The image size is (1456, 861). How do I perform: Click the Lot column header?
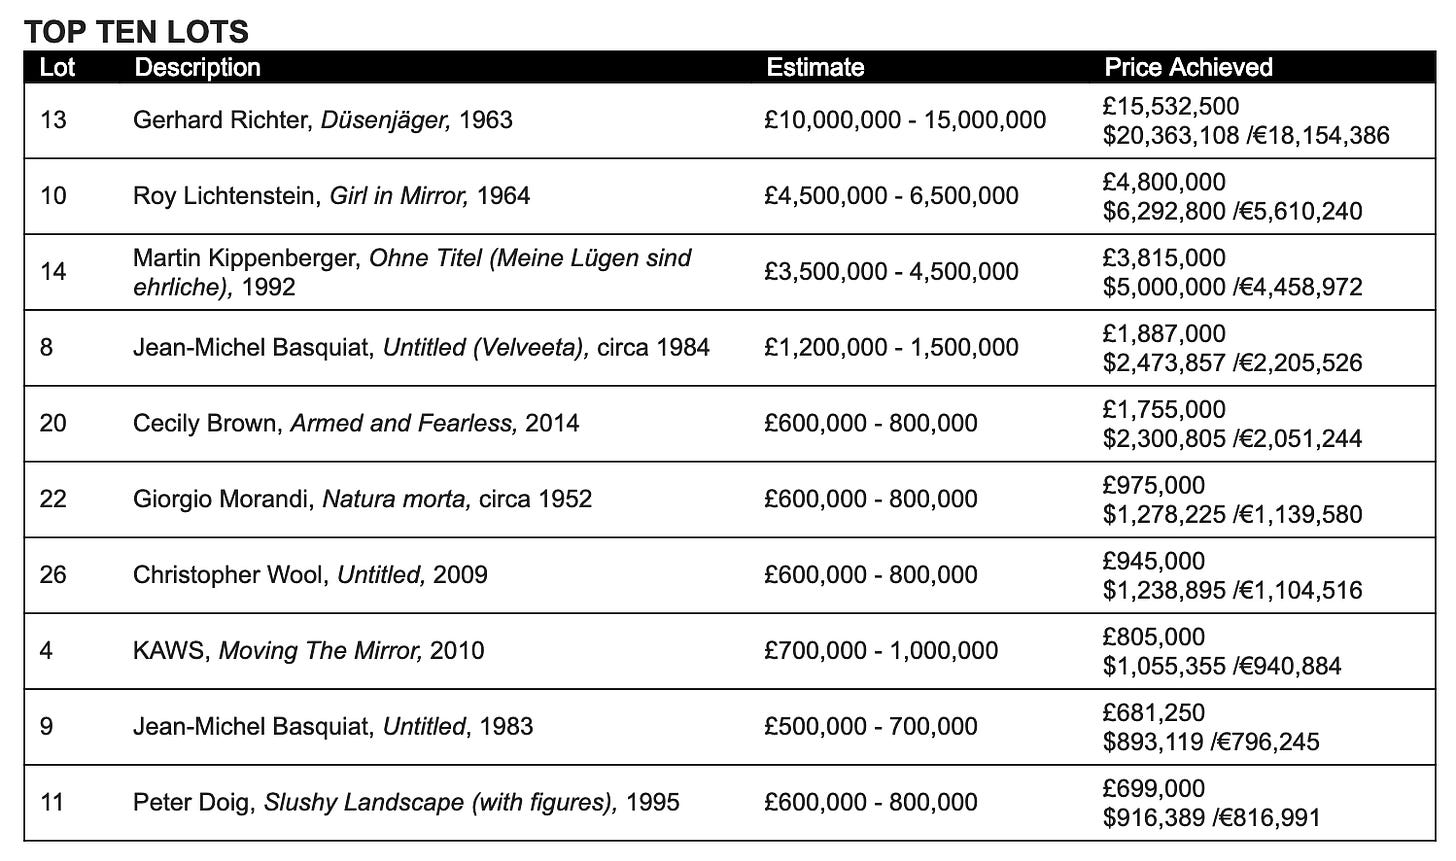click(57, 67)
